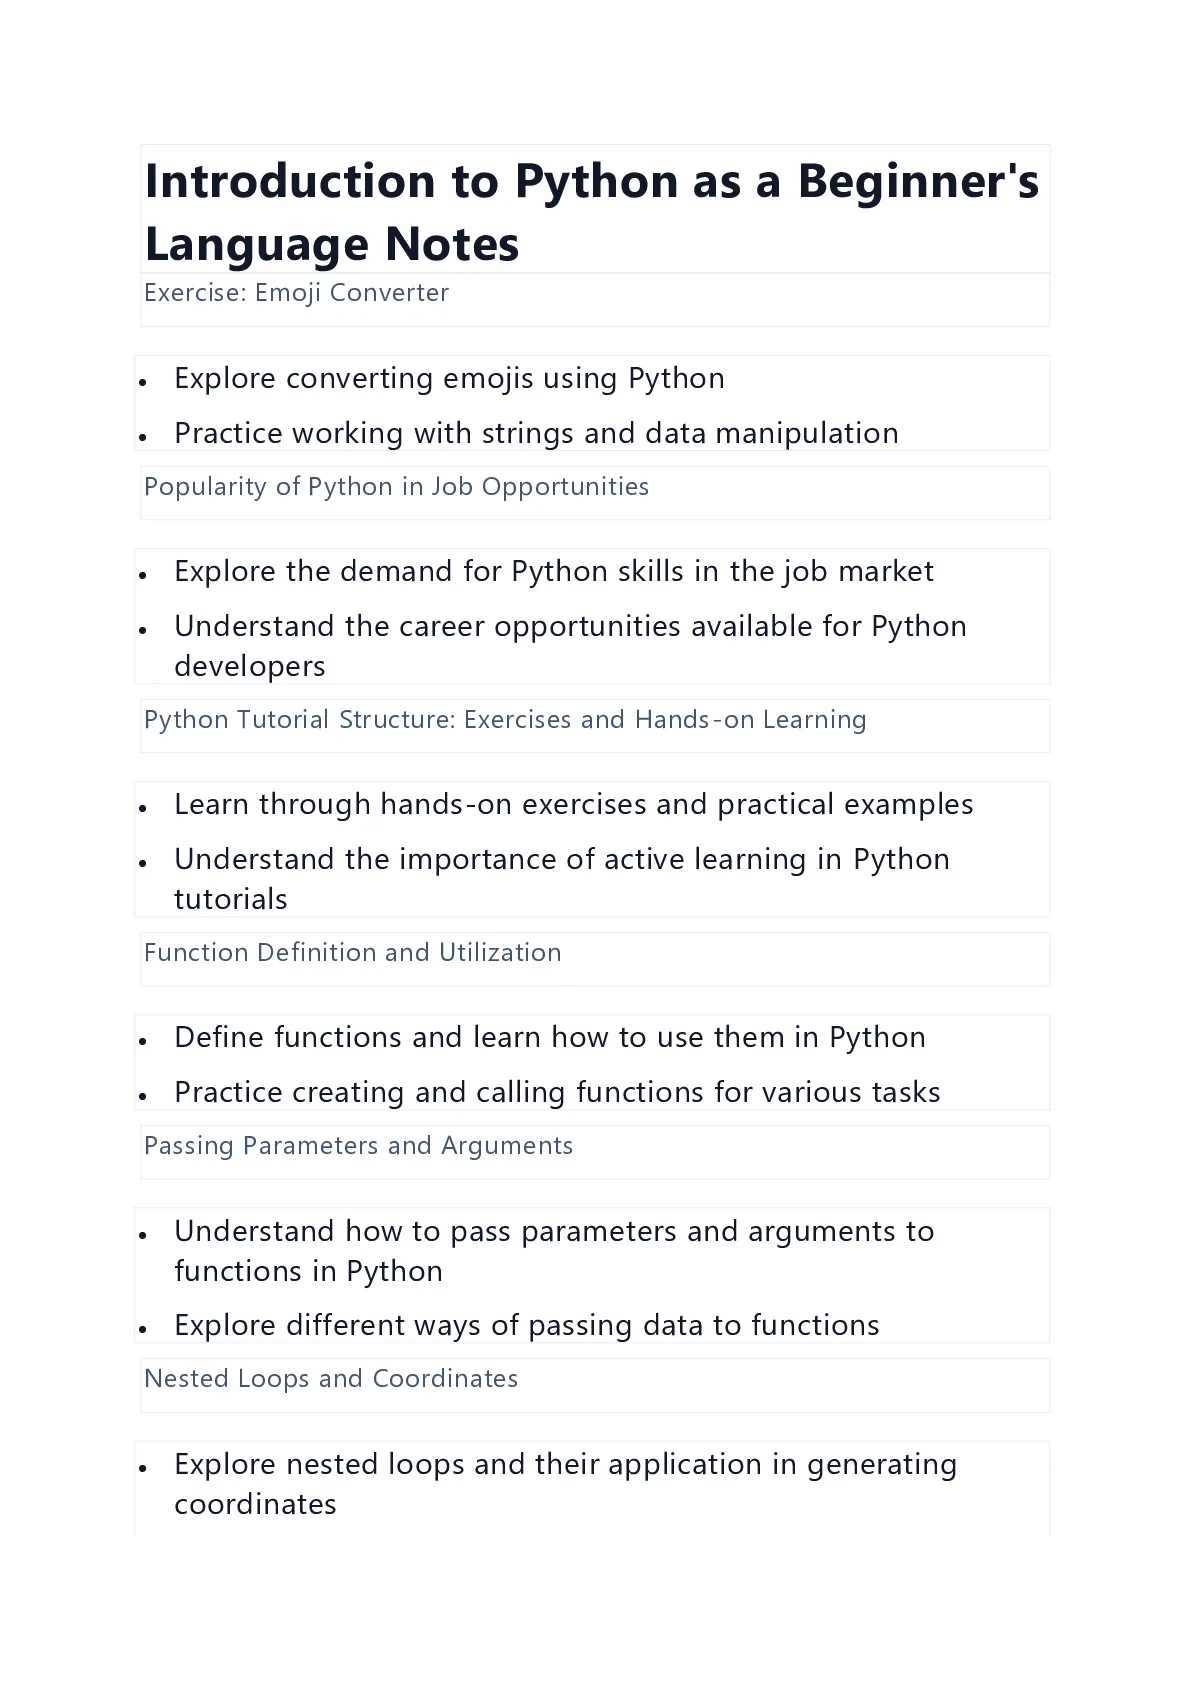Click the 'Define functions and learn how' bullet
The width and height of the screenshot is (1191, 1684).
click(x=549, y=1038)
